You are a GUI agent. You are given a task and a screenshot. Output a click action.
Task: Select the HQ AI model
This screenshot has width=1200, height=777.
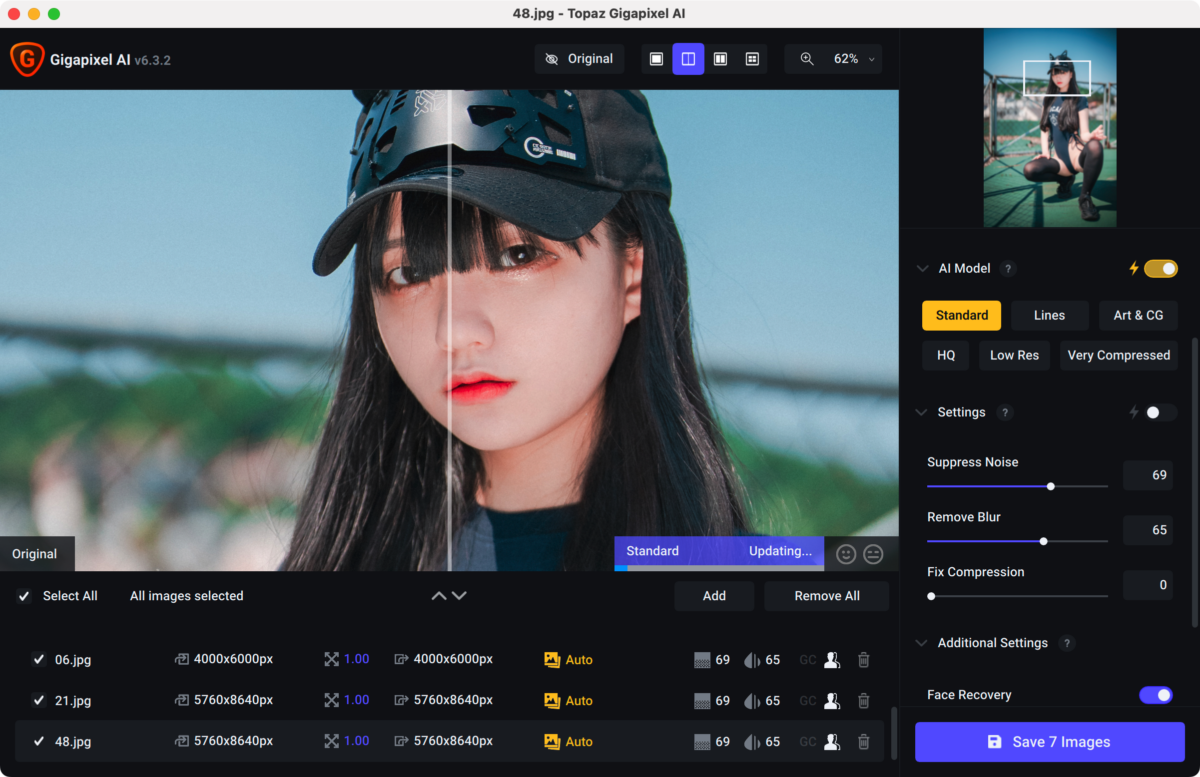(946, 355)
